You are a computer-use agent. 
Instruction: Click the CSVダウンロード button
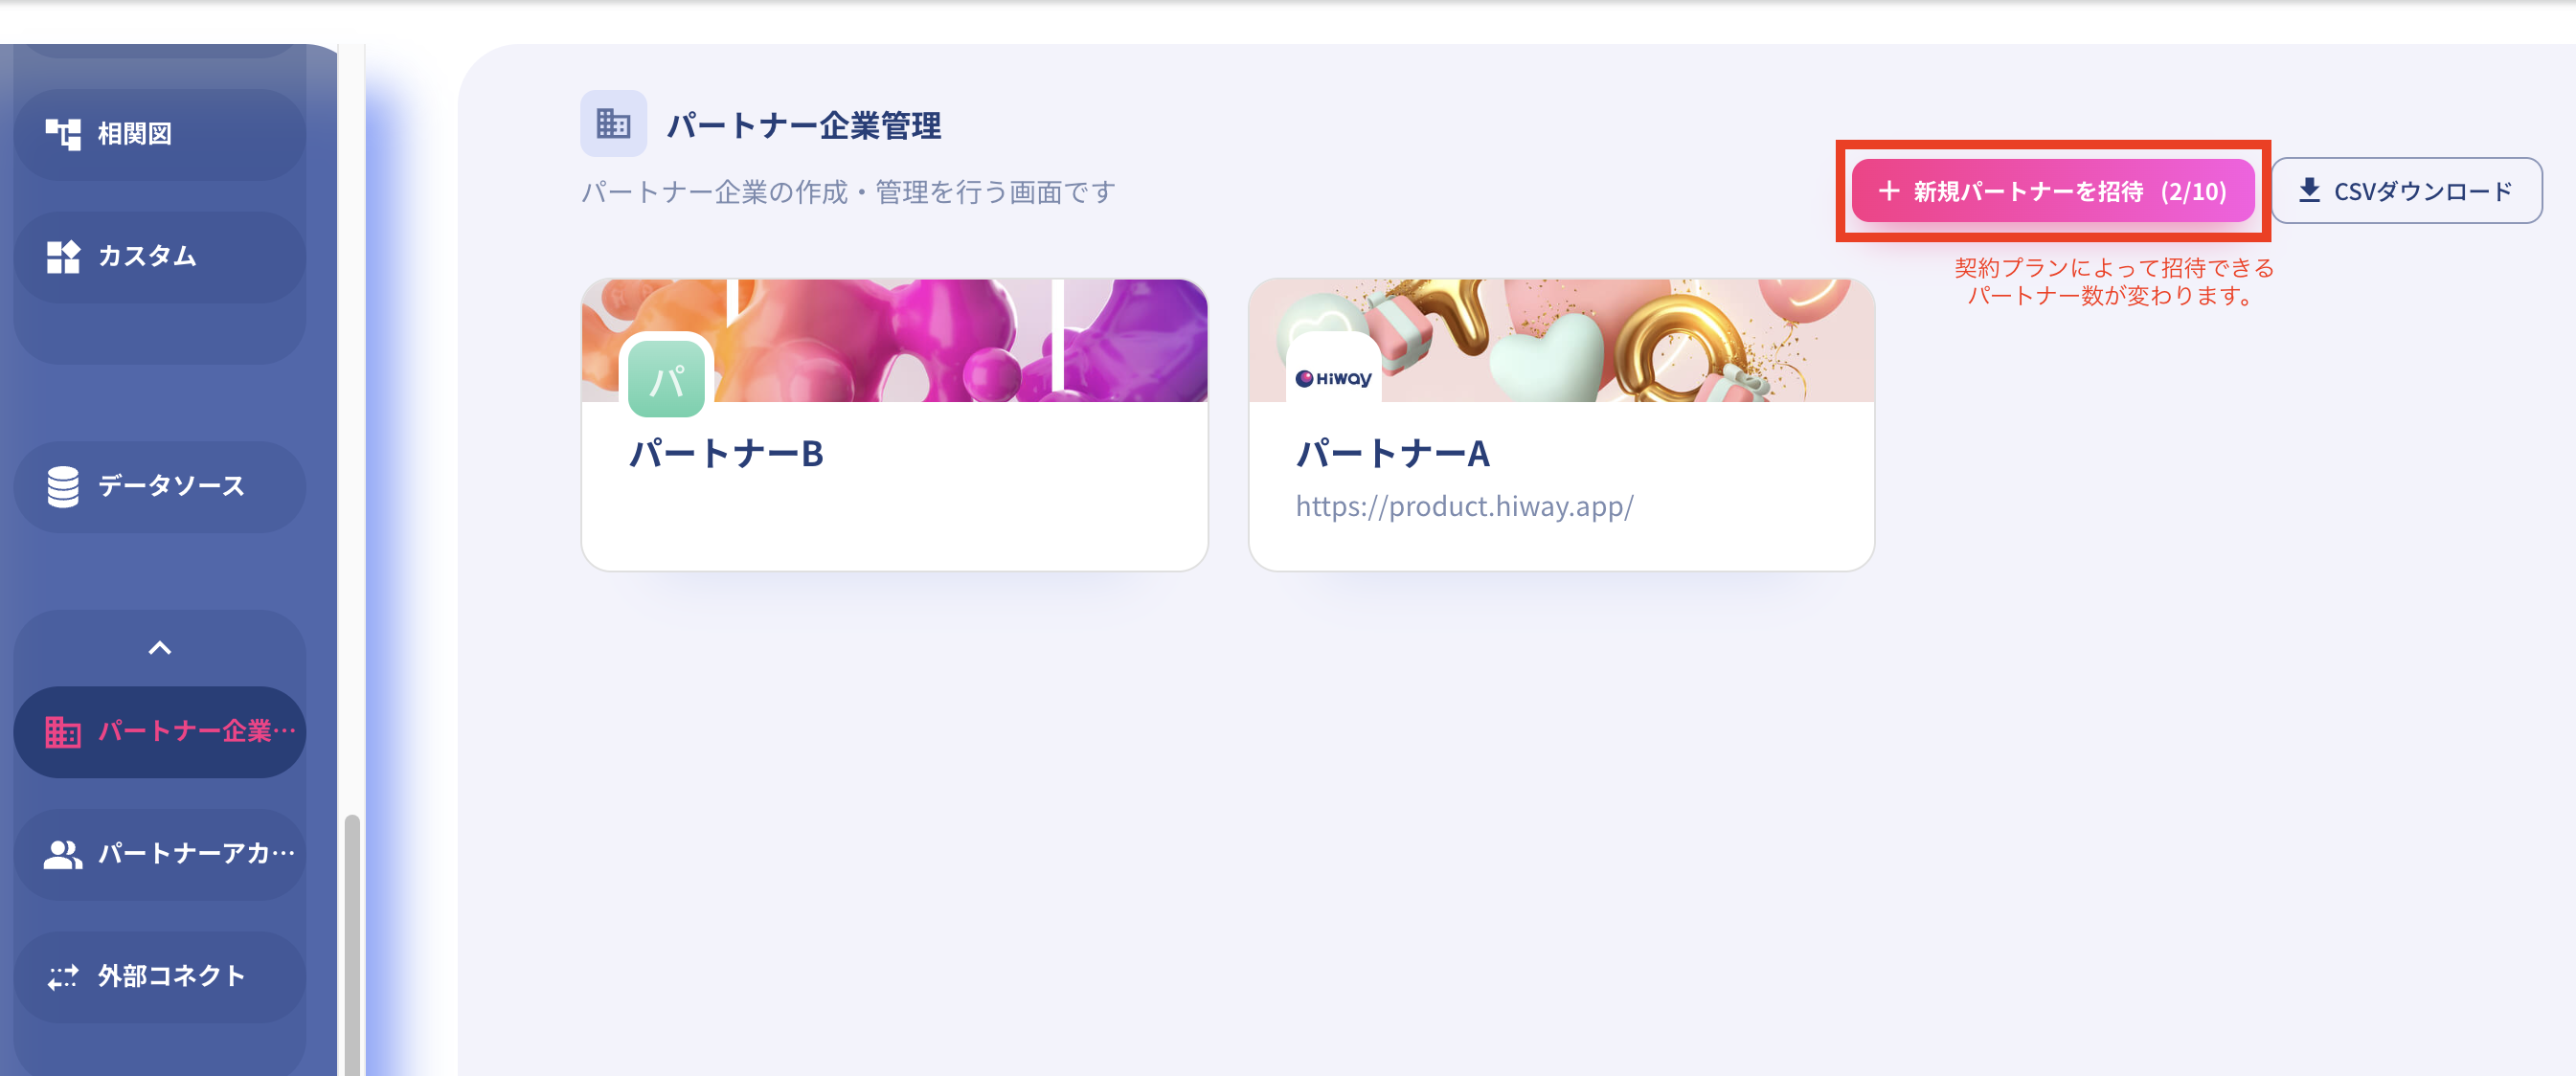[2406, 191]
